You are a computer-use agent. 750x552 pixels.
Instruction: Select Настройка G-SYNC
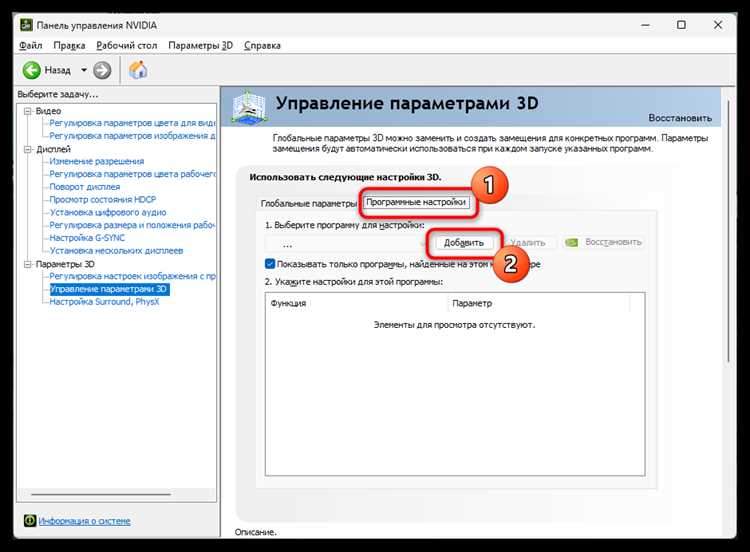point(87,238)
